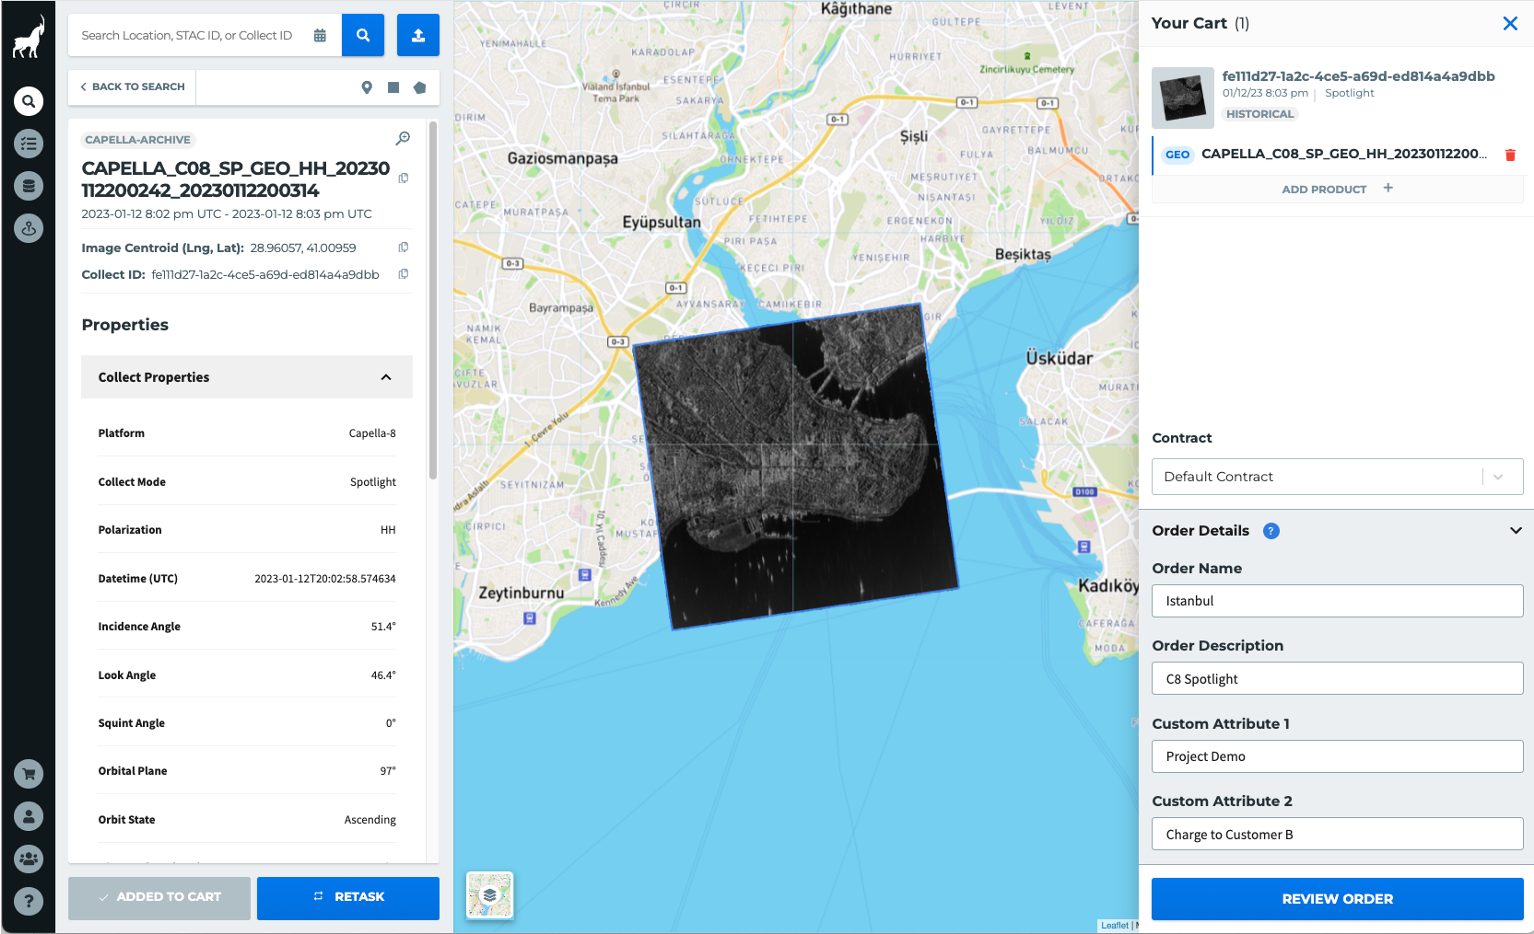Close the Your Cart panel
1534x934 pixels.
point(1510,23)
